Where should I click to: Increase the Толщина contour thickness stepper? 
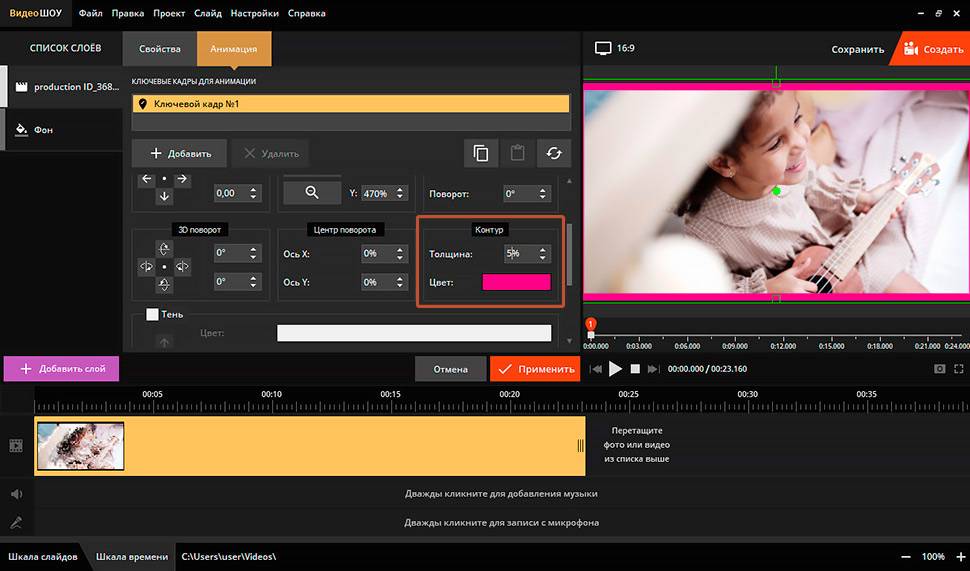tap(543, 250)
